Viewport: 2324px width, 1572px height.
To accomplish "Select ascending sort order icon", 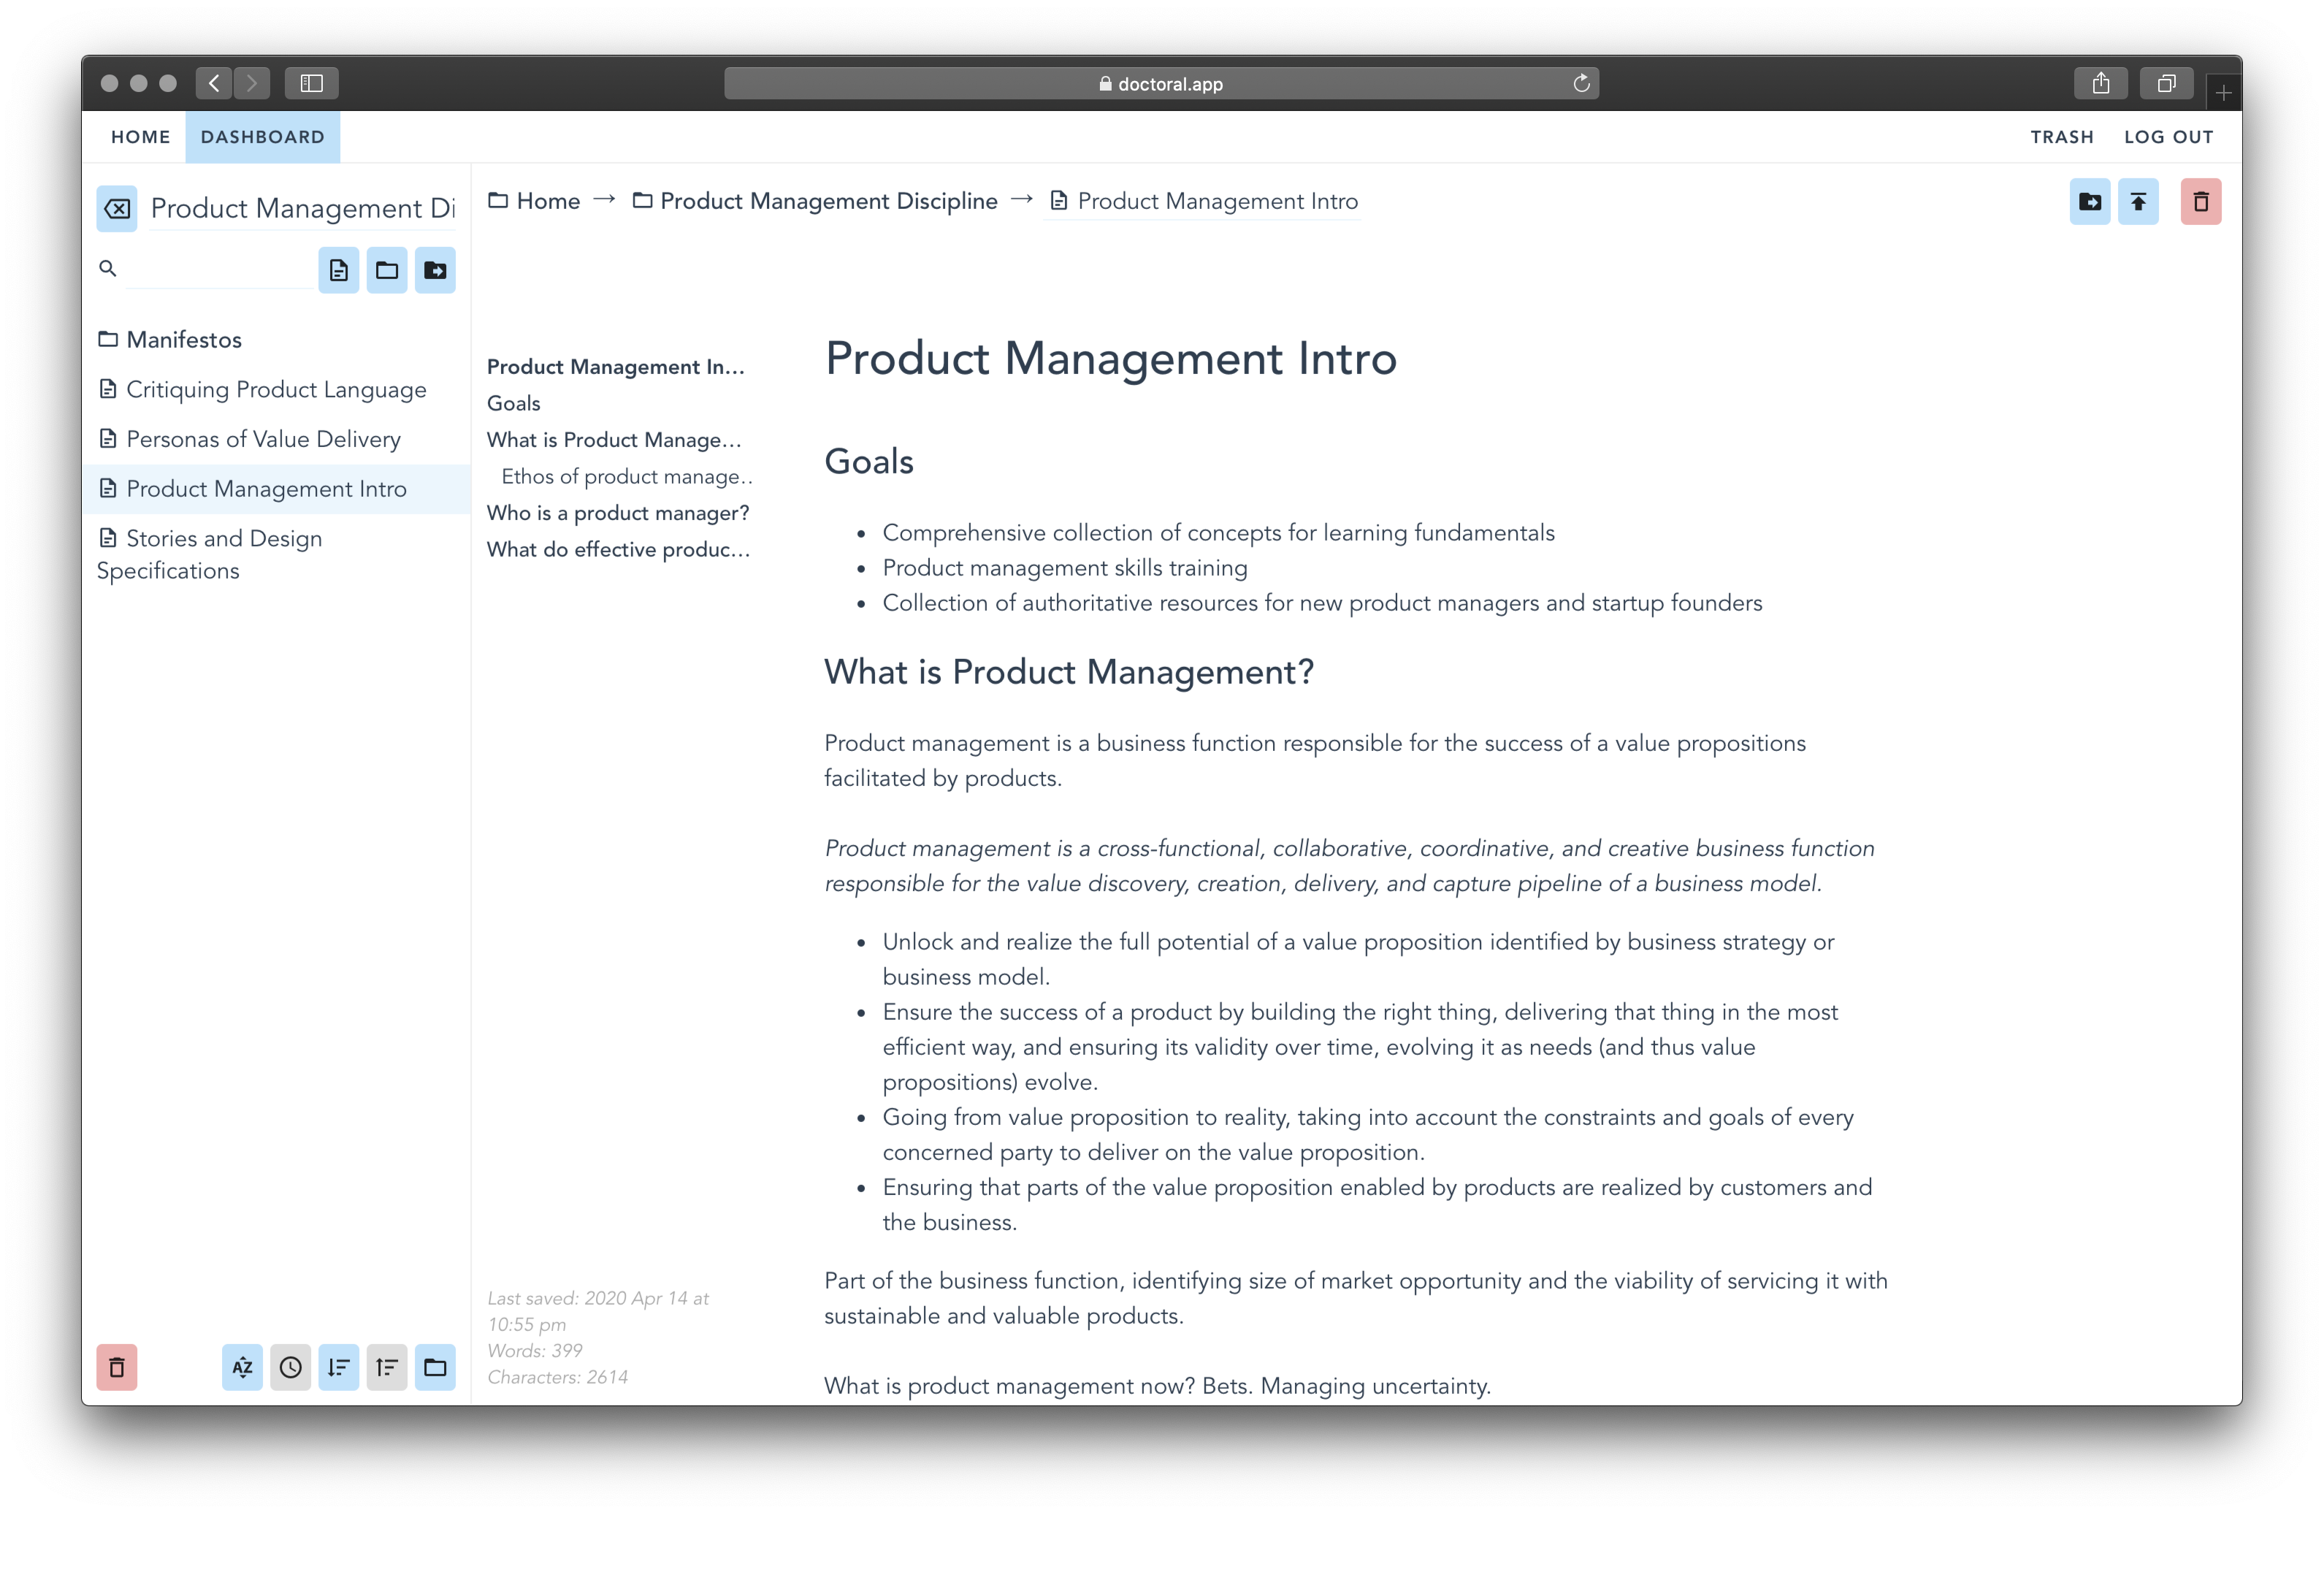I will [x=387, y=1367].
